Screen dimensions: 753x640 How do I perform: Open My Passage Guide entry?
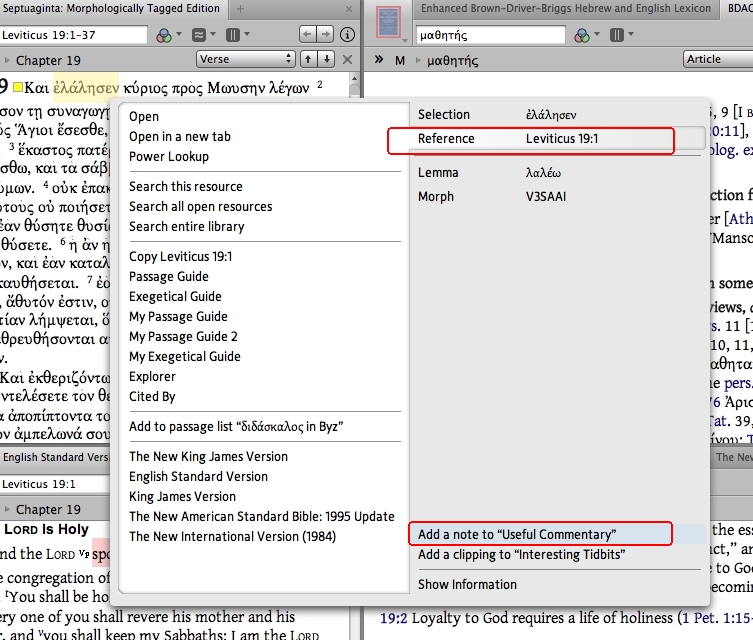coord(178,317)
